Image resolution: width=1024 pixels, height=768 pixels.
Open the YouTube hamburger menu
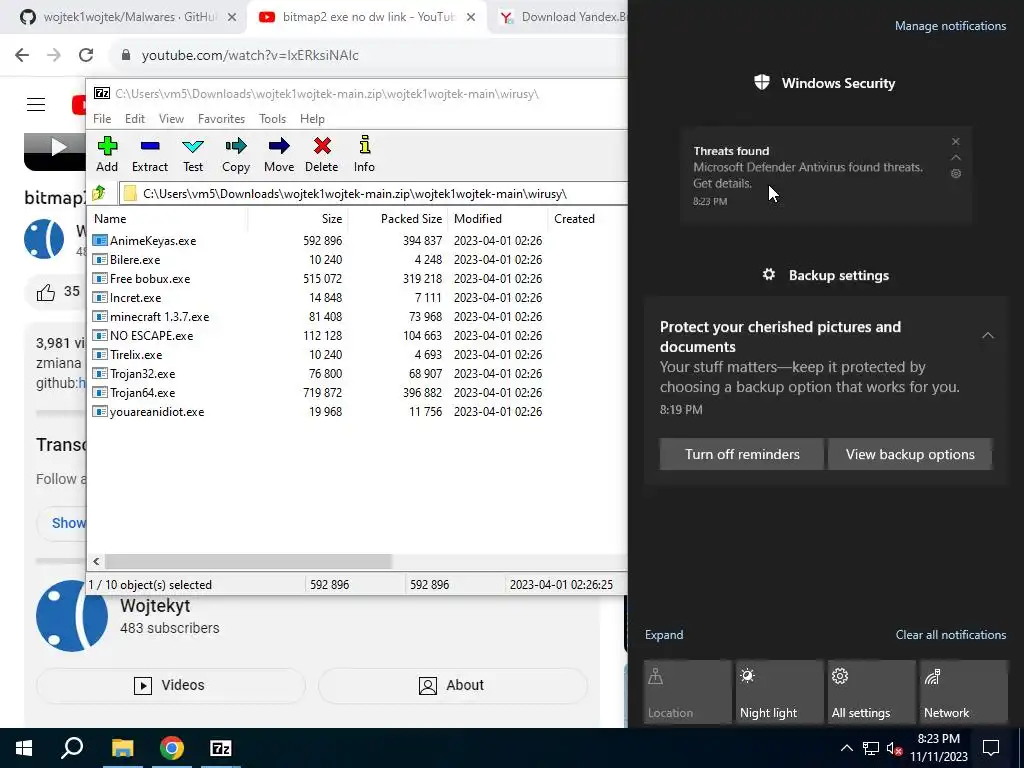(x=36, y=104)
